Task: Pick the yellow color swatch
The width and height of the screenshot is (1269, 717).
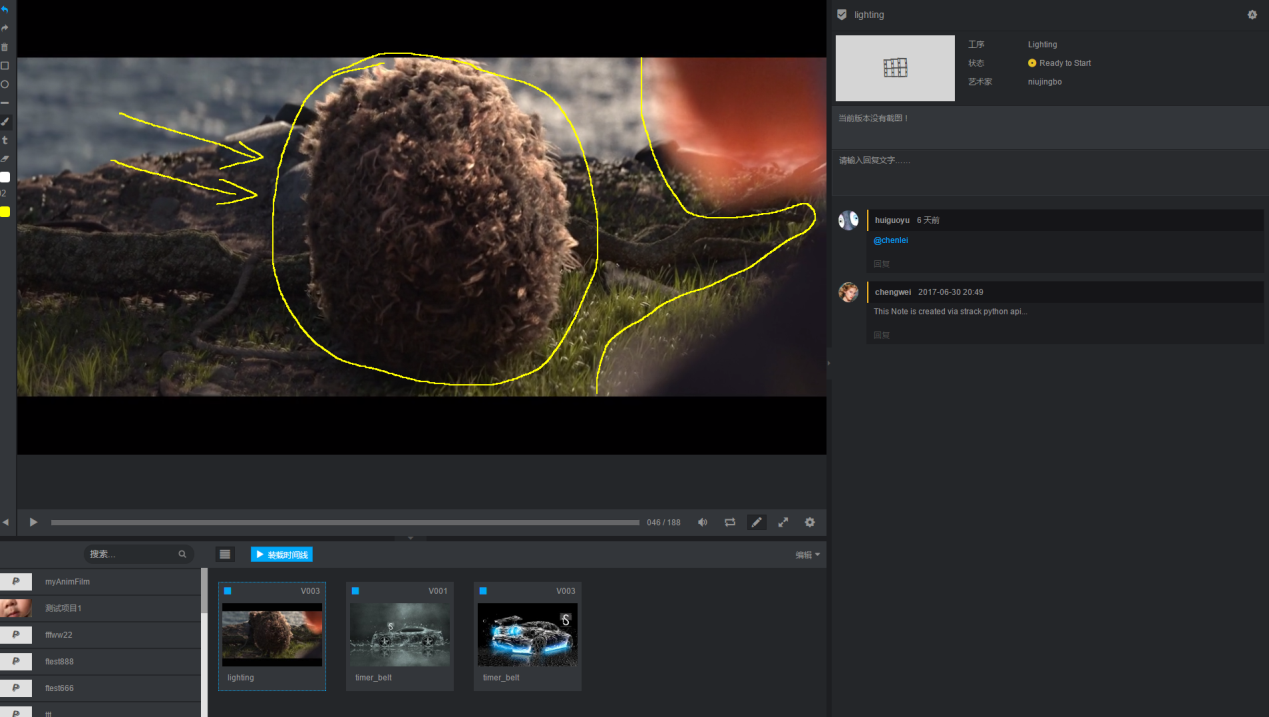Action: (5, 211)
